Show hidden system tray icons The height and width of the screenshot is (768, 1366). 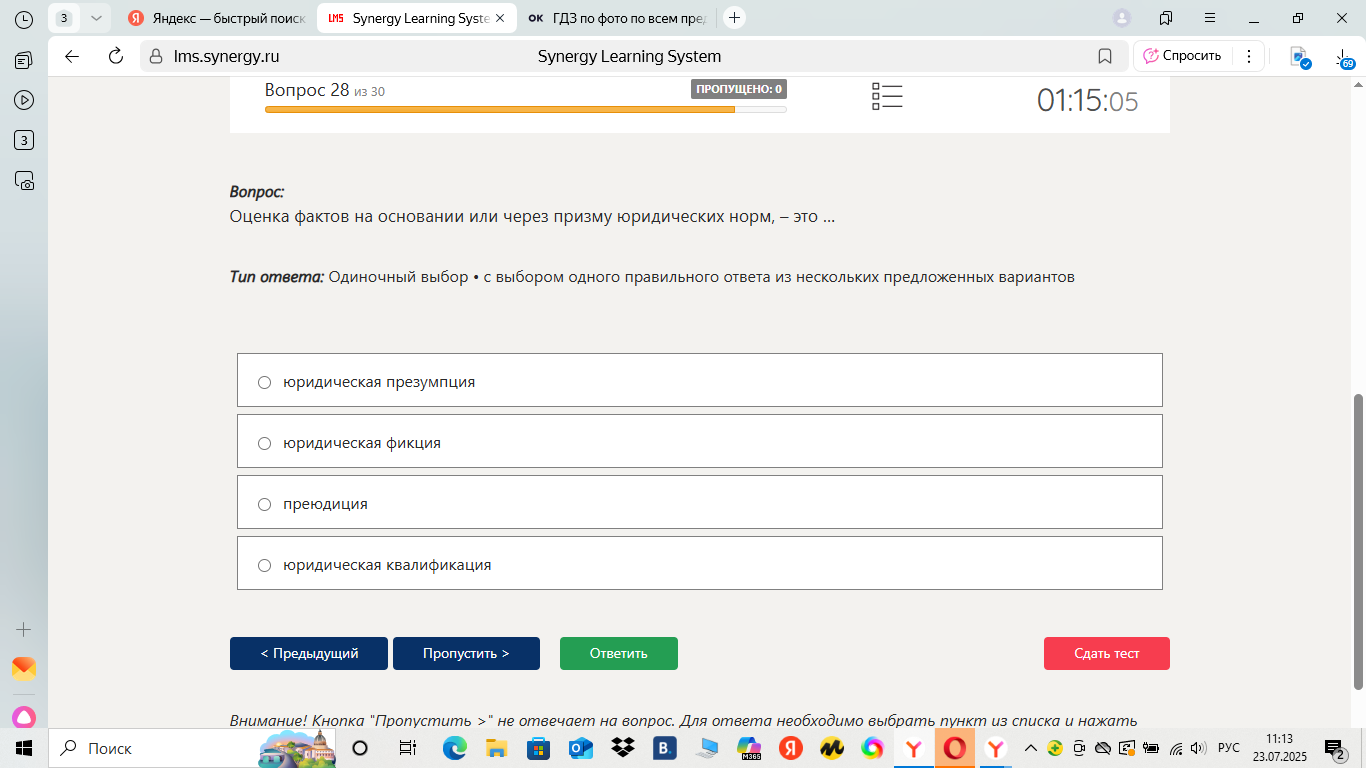[x=1031, y=748]
